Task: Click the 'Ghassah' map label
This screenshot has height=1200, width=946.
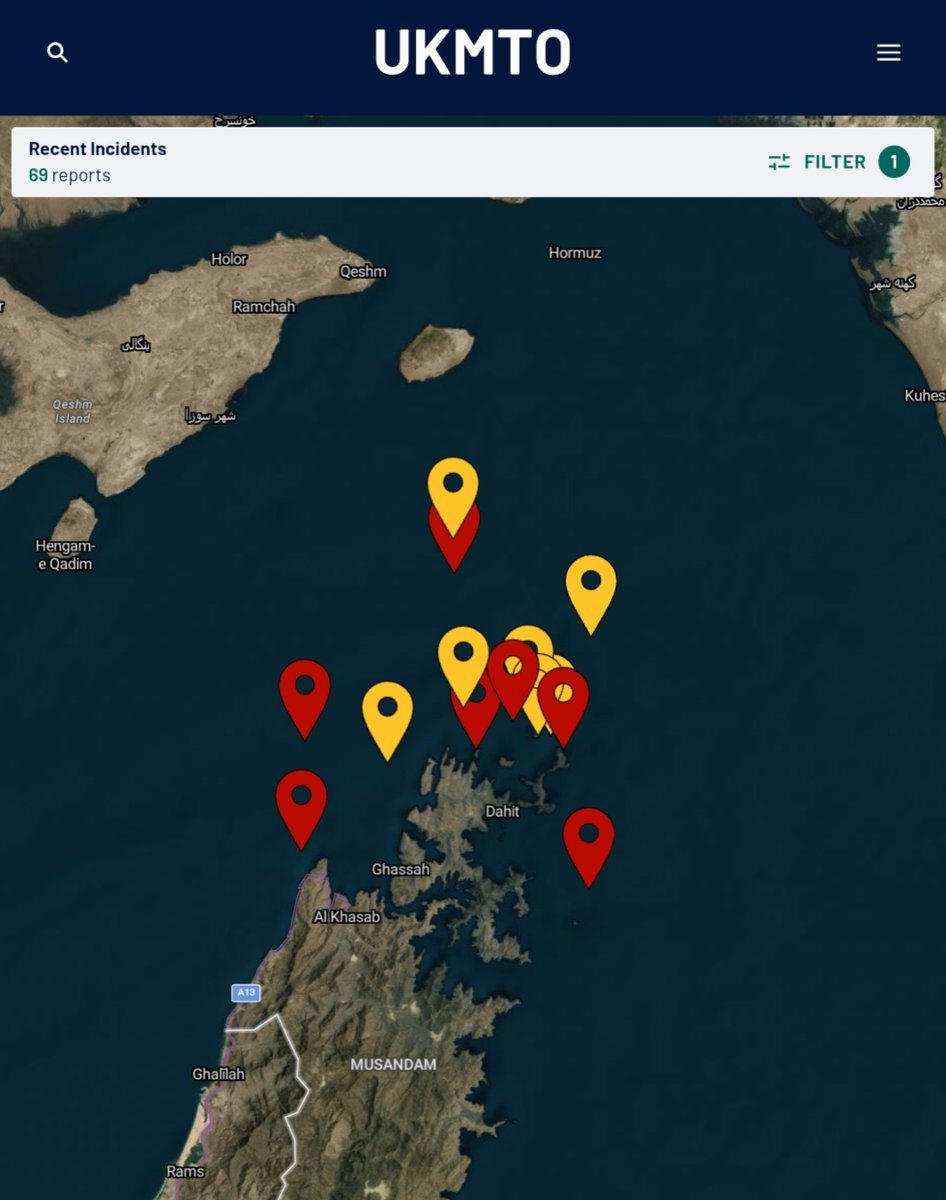Action: (400, 869)
